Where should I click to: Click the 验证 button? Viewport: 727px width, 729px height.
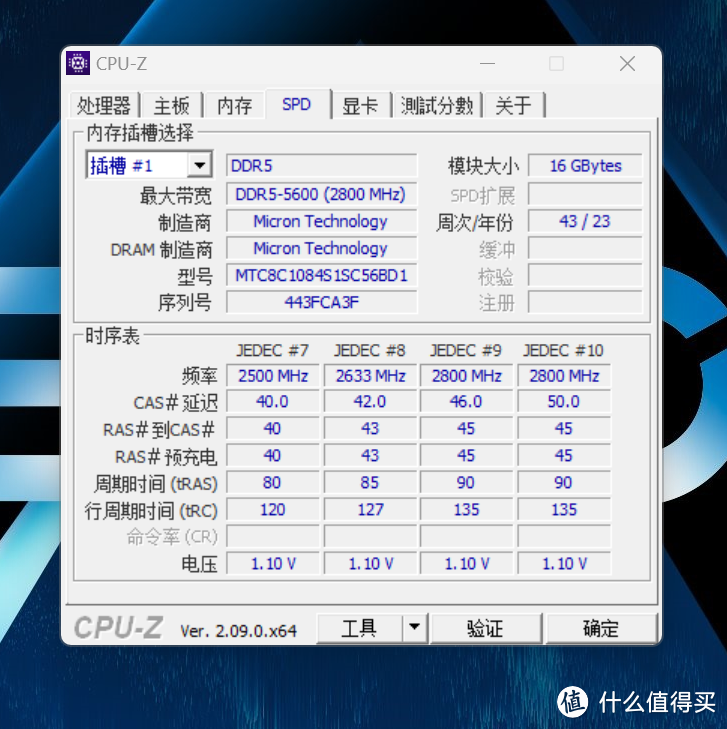point(486,629)
